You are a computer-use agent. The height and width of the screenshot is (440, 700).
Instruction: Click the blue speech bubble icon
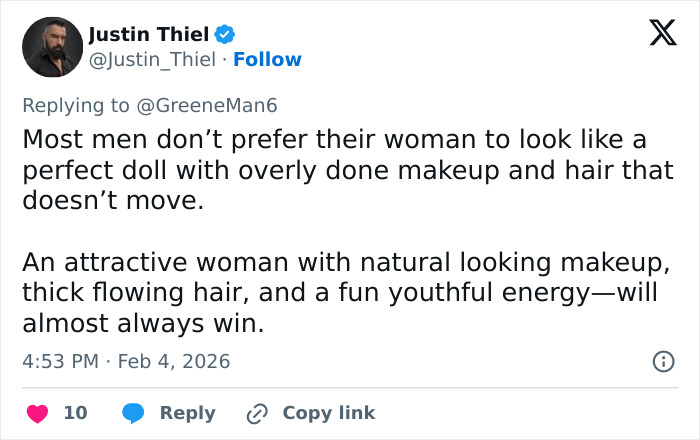[x=133, y=413]
